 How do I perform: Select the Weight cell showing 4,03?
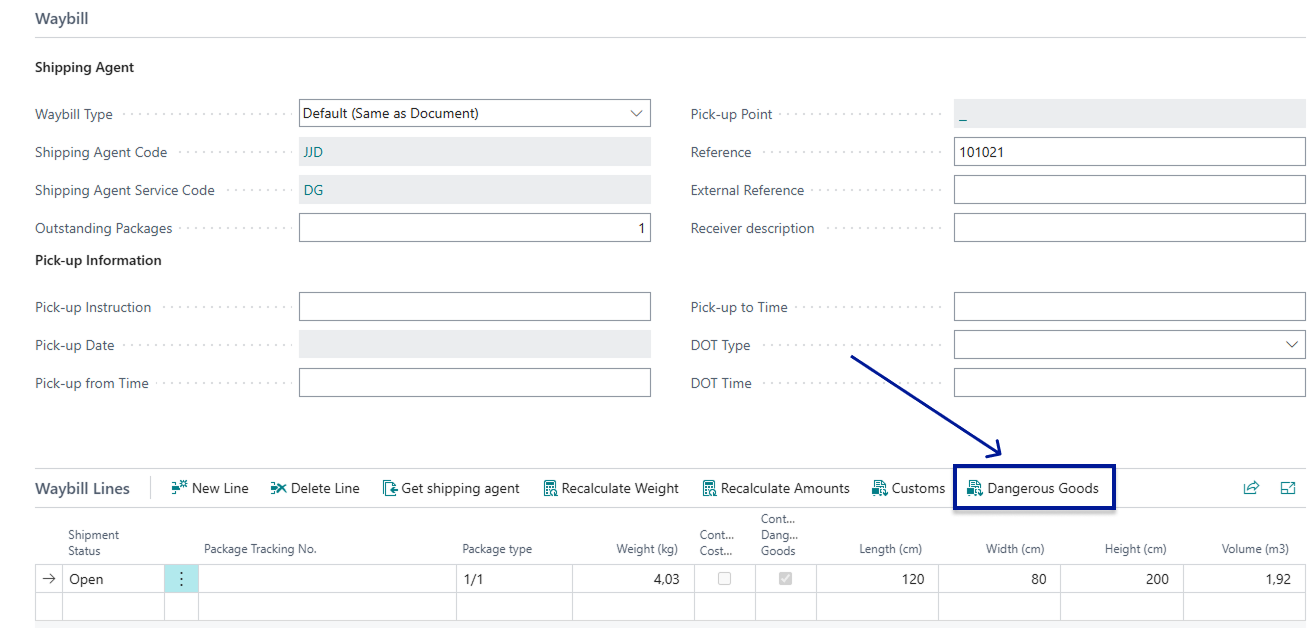[x=633, y=579]
